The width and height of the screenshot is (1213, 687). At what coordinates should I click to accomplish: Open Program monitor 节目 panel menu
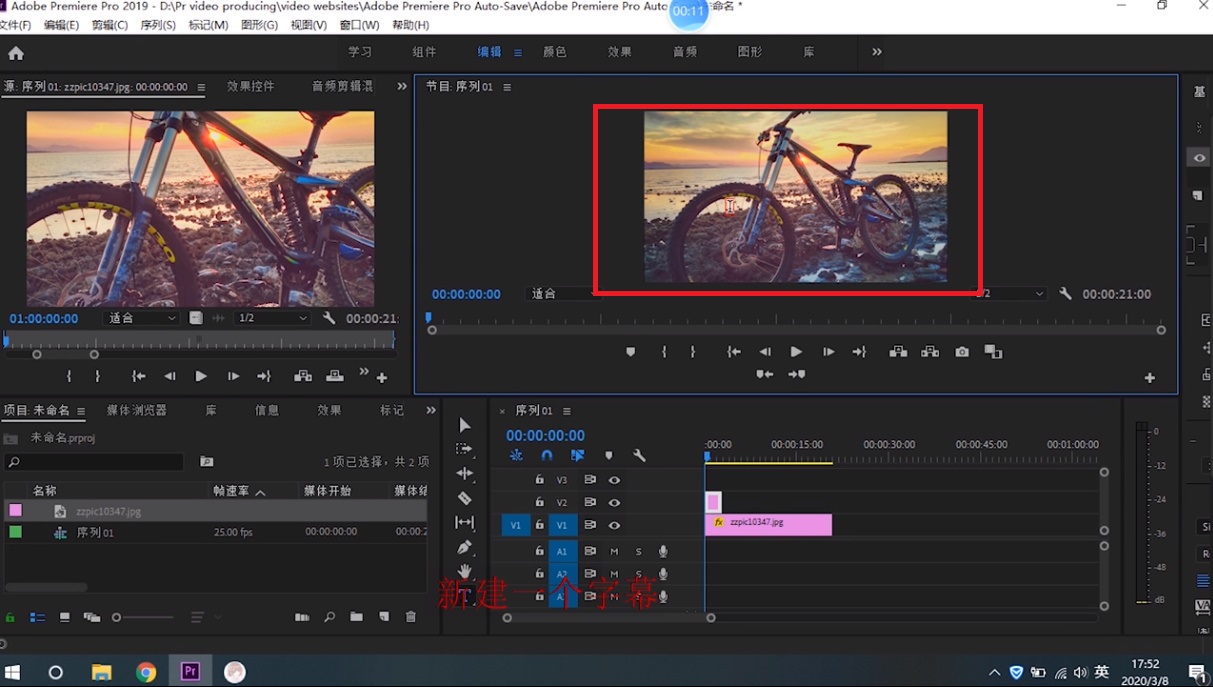point(507,87)
